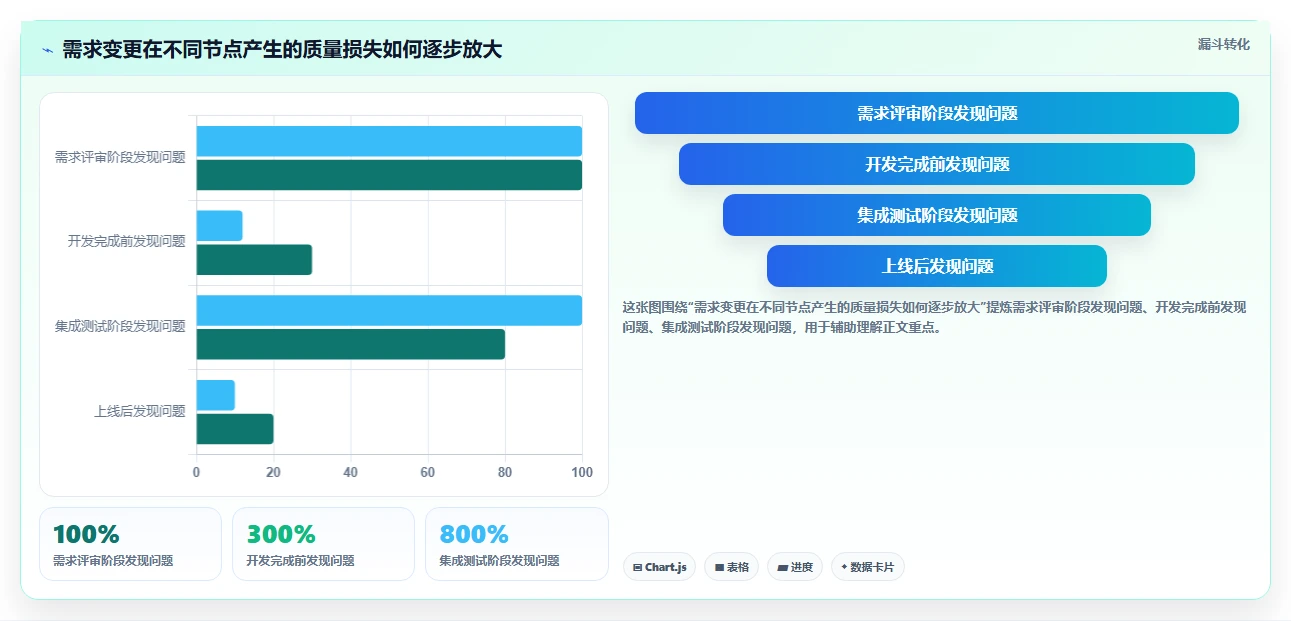Click the 表格 chip
This screenshot has width=1291, height=621.
pos(731,567)
